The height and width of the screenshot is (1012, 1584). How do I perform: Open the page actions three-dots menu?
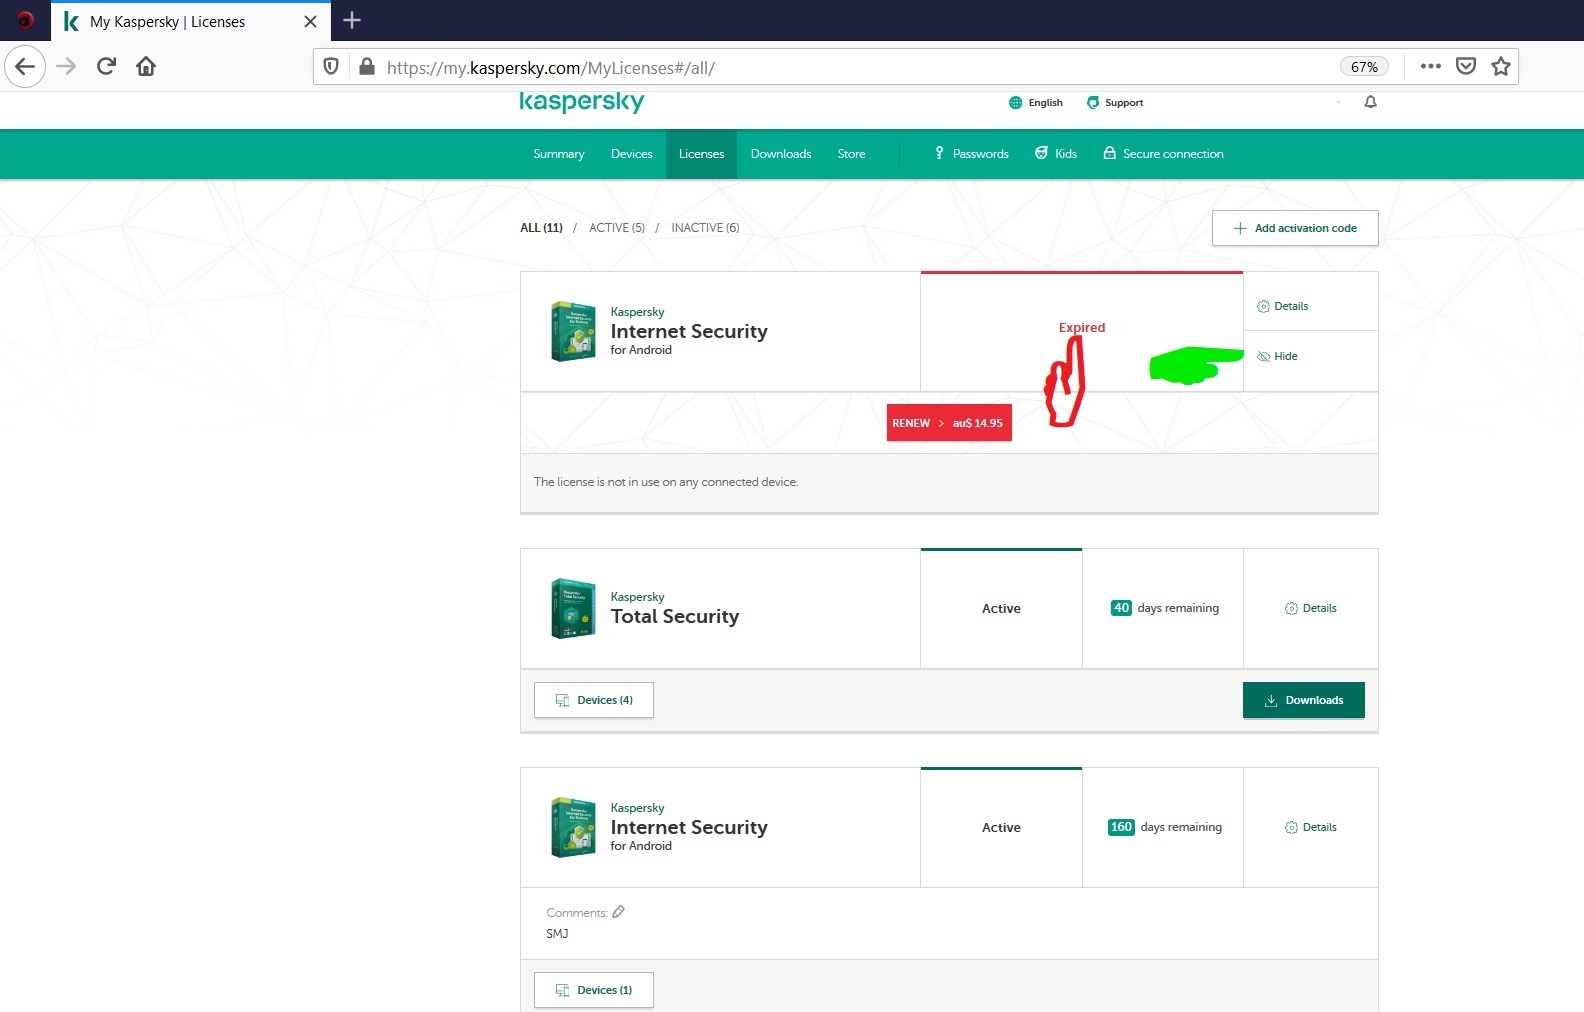click(1431, 66)
